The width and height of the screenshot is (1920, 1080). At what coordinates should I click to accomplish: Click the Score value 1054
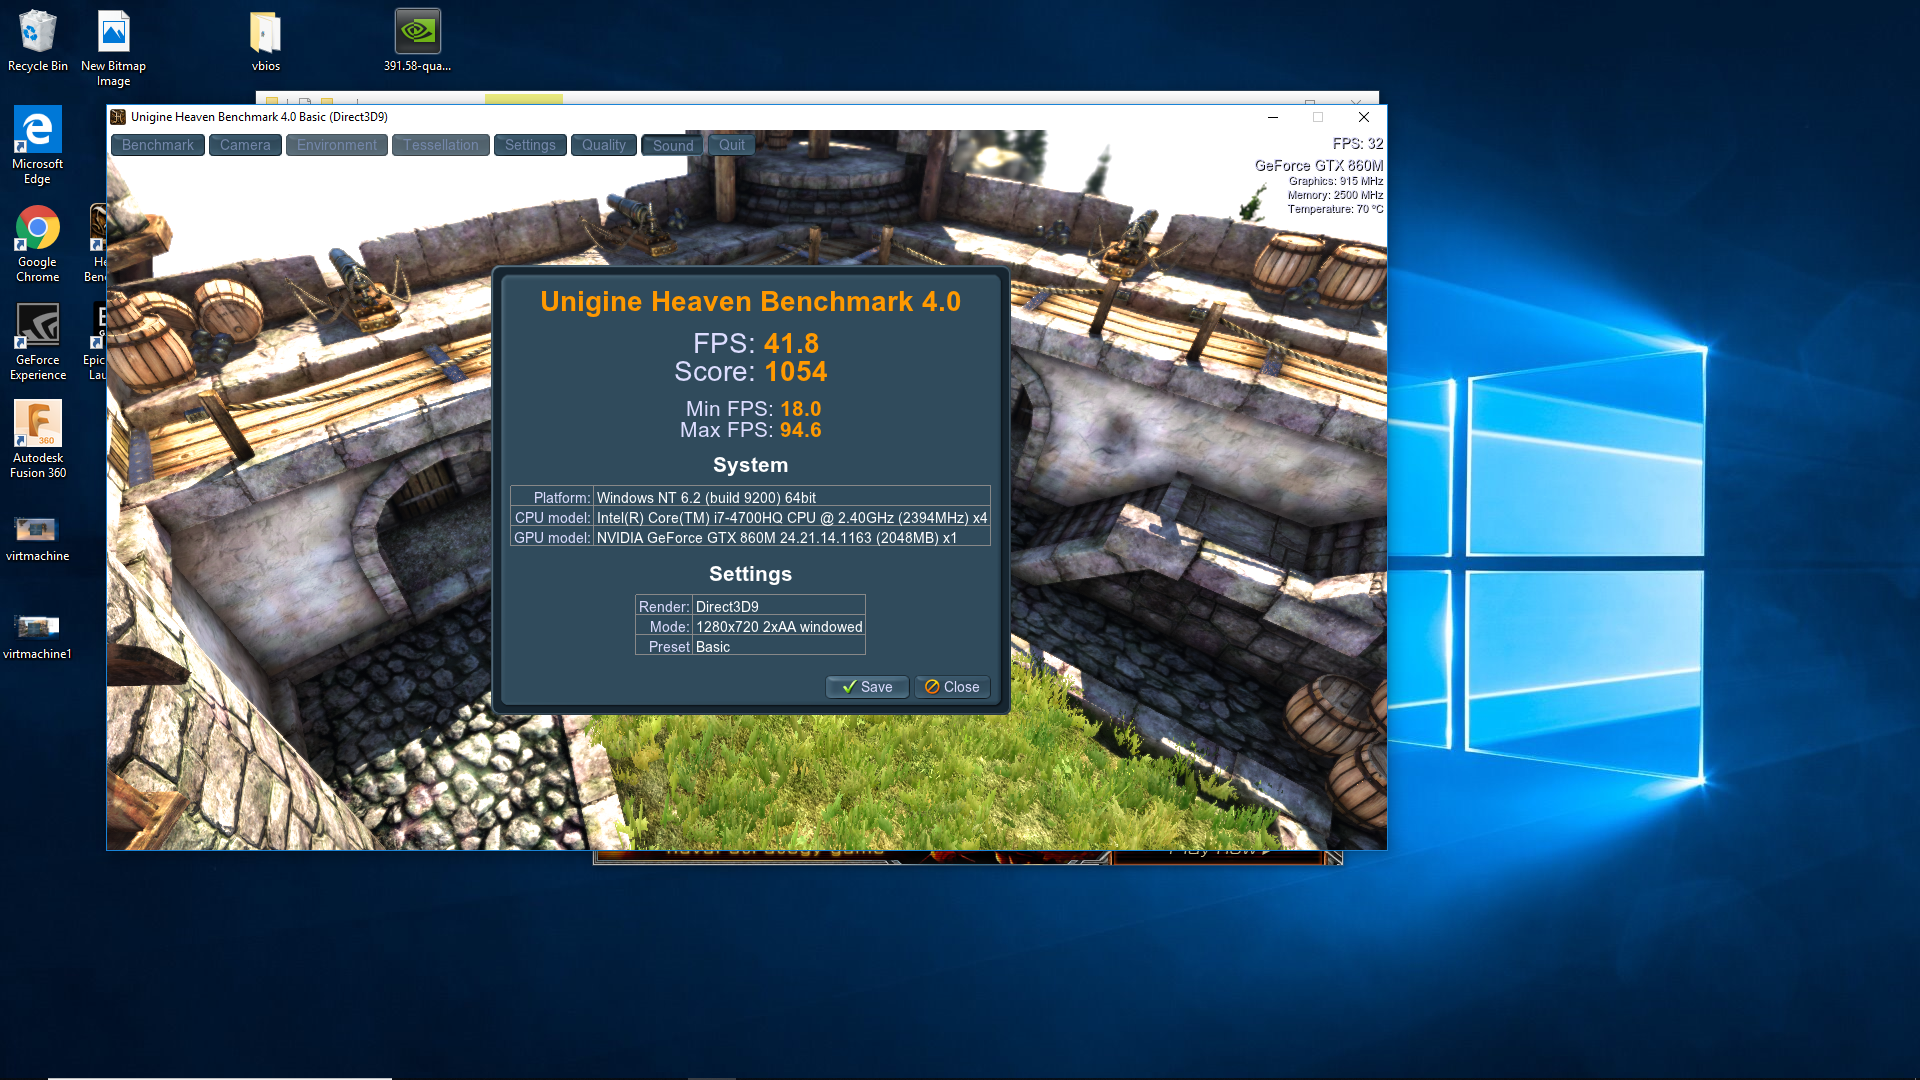tap(796, 371)
